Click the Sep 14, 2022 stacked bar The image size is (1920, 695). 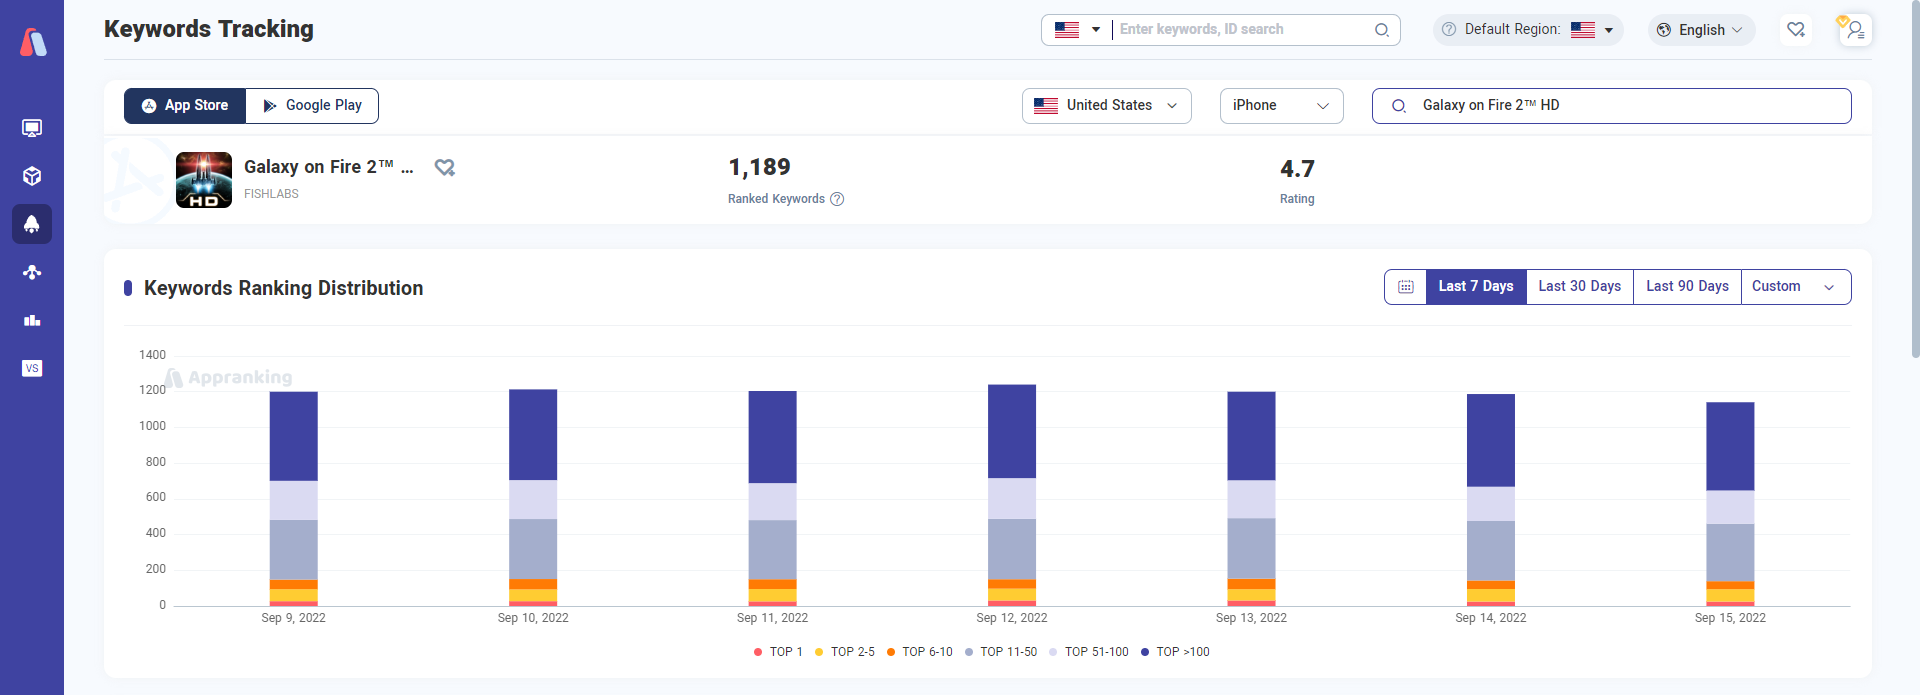[1491, 500]
